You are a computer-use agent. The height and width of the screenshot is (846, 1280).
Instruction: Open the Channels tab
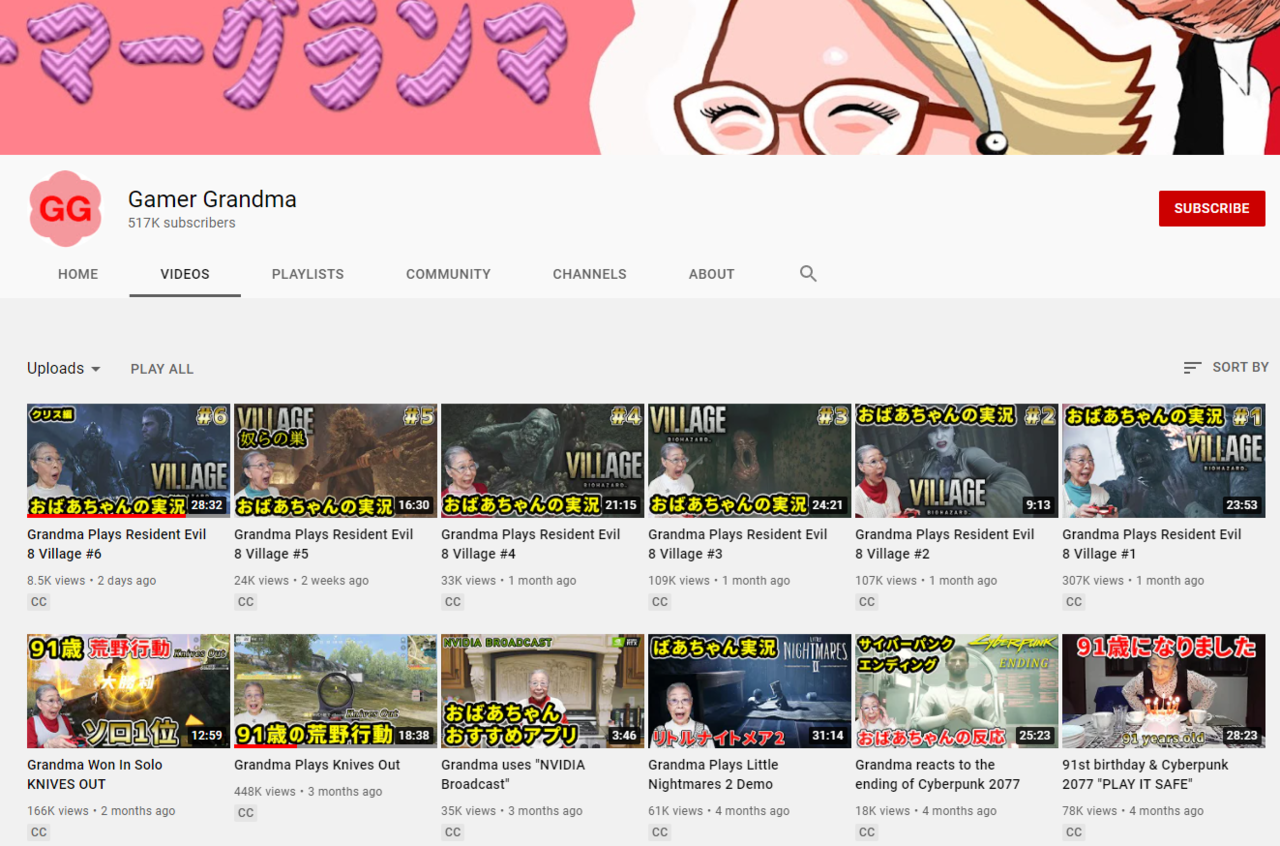[590, 274]
